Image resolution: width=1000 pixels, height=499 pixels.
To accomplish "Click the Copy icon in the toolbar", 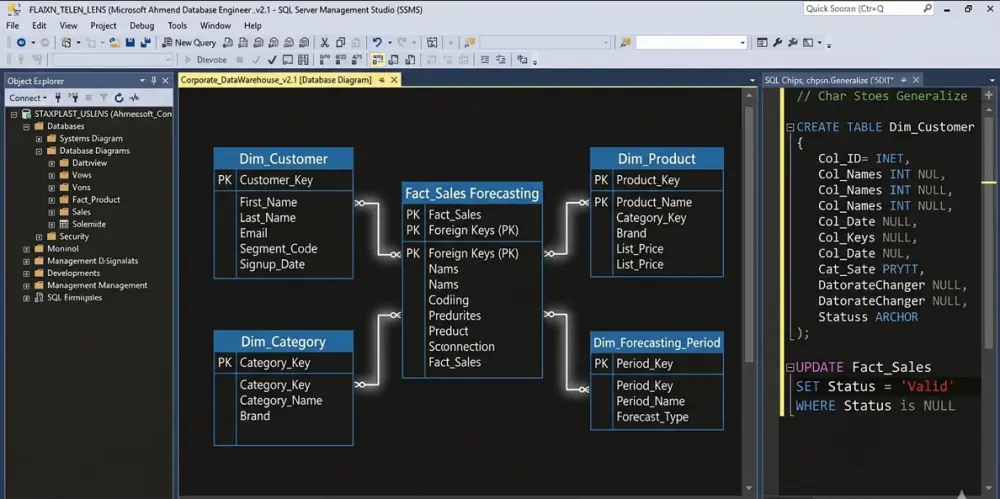I will (340, 43).
